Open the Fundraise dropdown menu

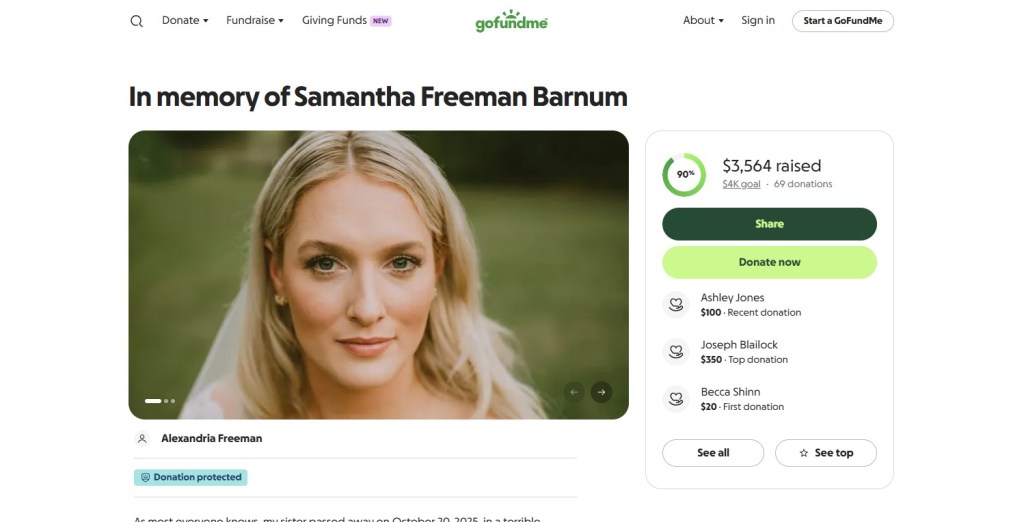(255, 21)
